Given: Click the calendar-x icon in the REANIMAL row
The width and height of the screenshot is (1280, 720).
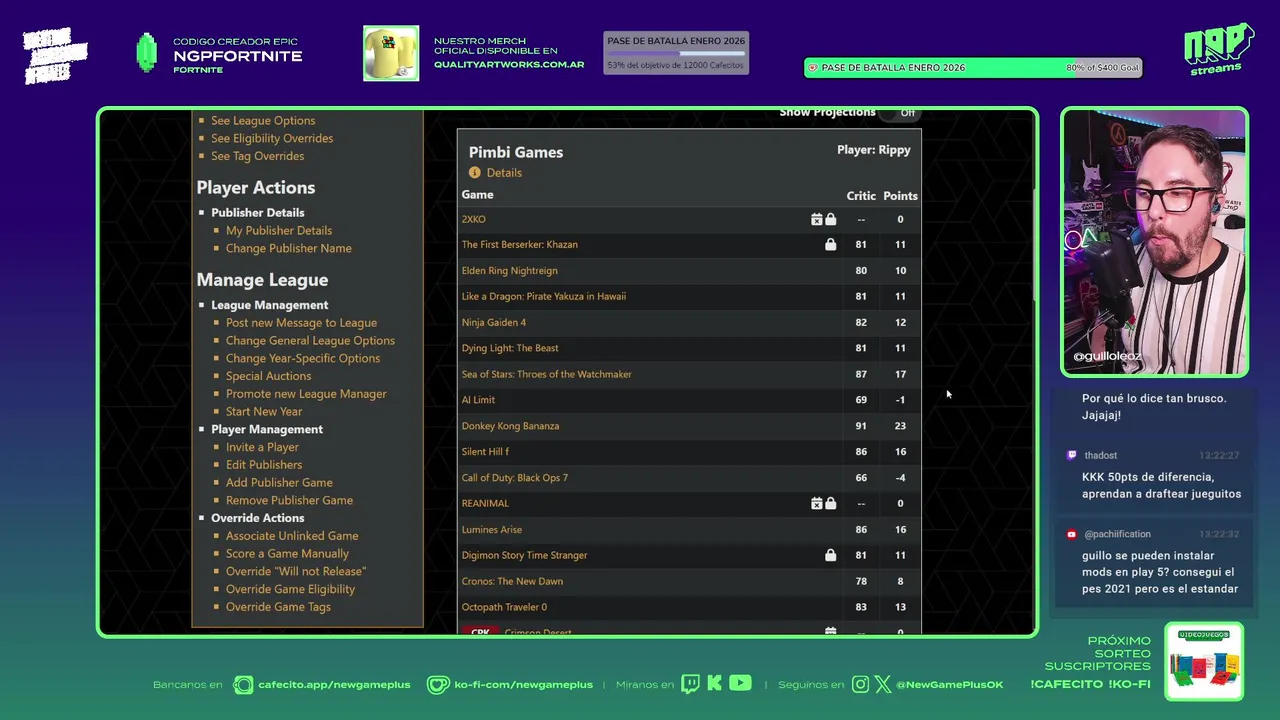Looking at the screenshot, I should point(816,503).
